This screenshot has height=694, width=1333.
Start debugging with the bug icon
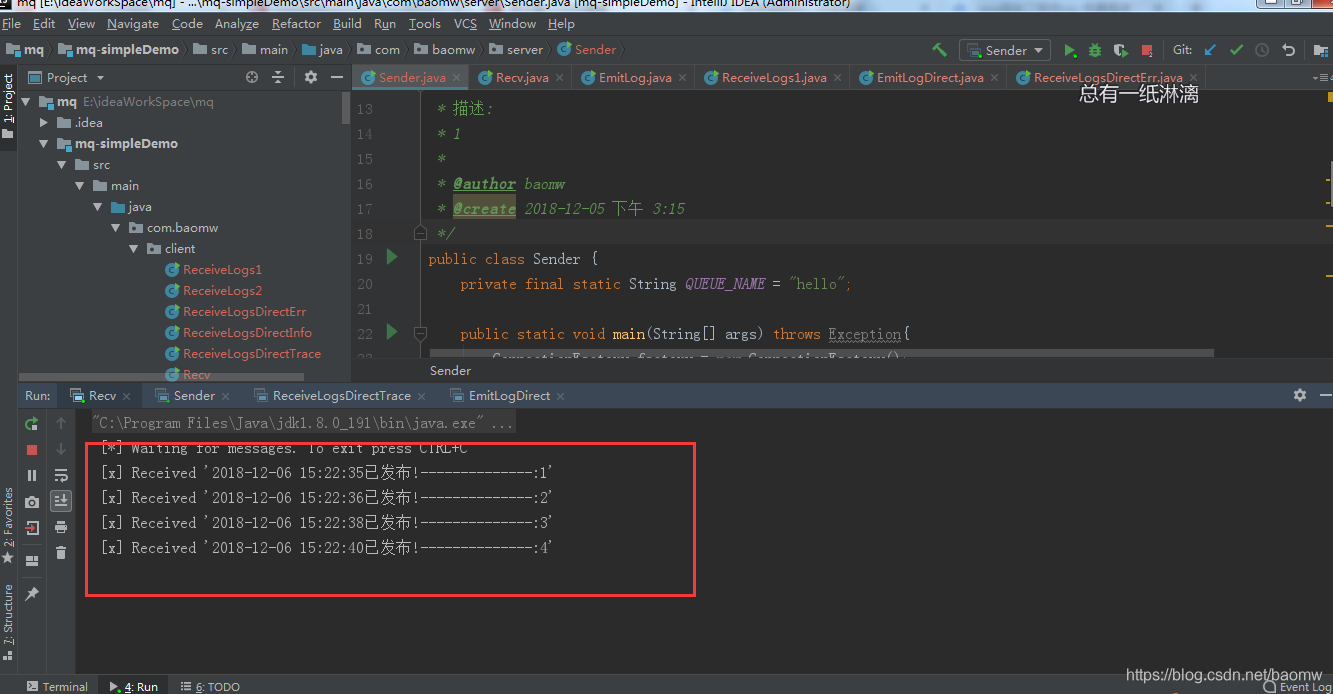[1095, 50]
